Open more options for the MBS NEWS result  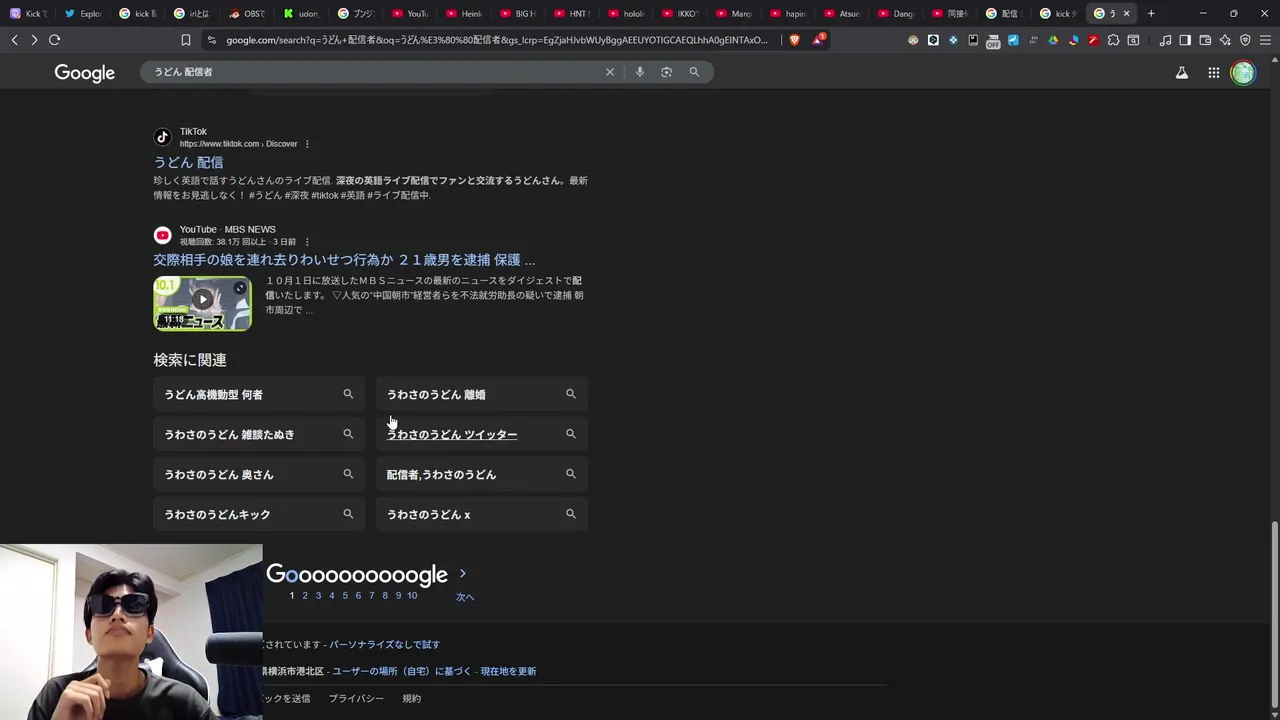(x=307, y=242)
